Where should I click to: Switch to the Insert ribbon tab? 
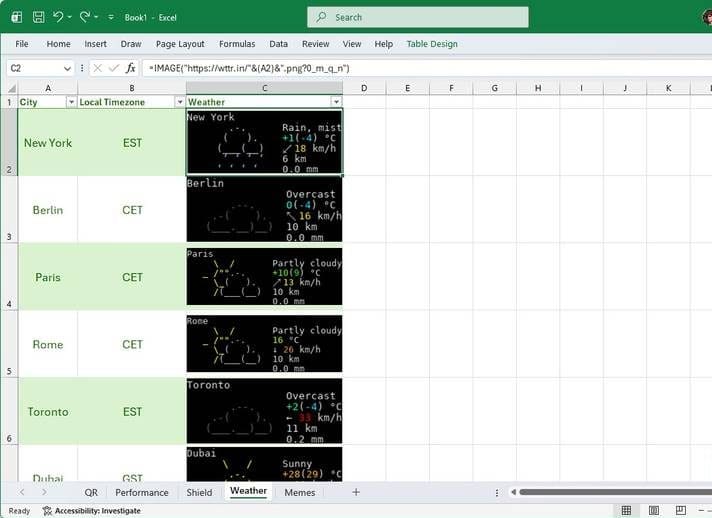pyautogui.click(x=95, y=44)
